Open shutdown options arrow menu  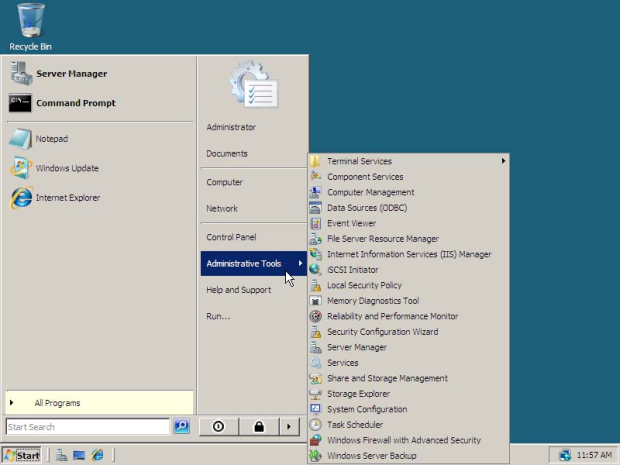click(x=289, y=427)
